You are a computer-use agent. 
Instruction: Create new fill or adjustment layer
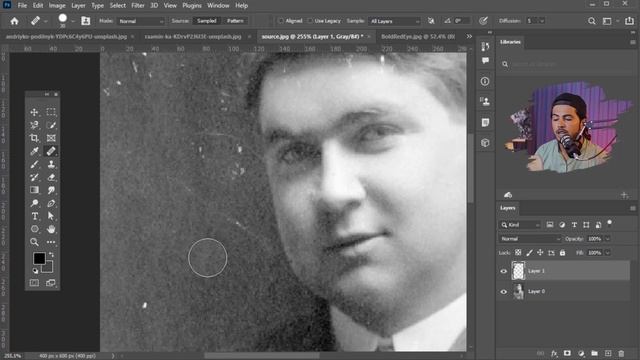point(581,353)
